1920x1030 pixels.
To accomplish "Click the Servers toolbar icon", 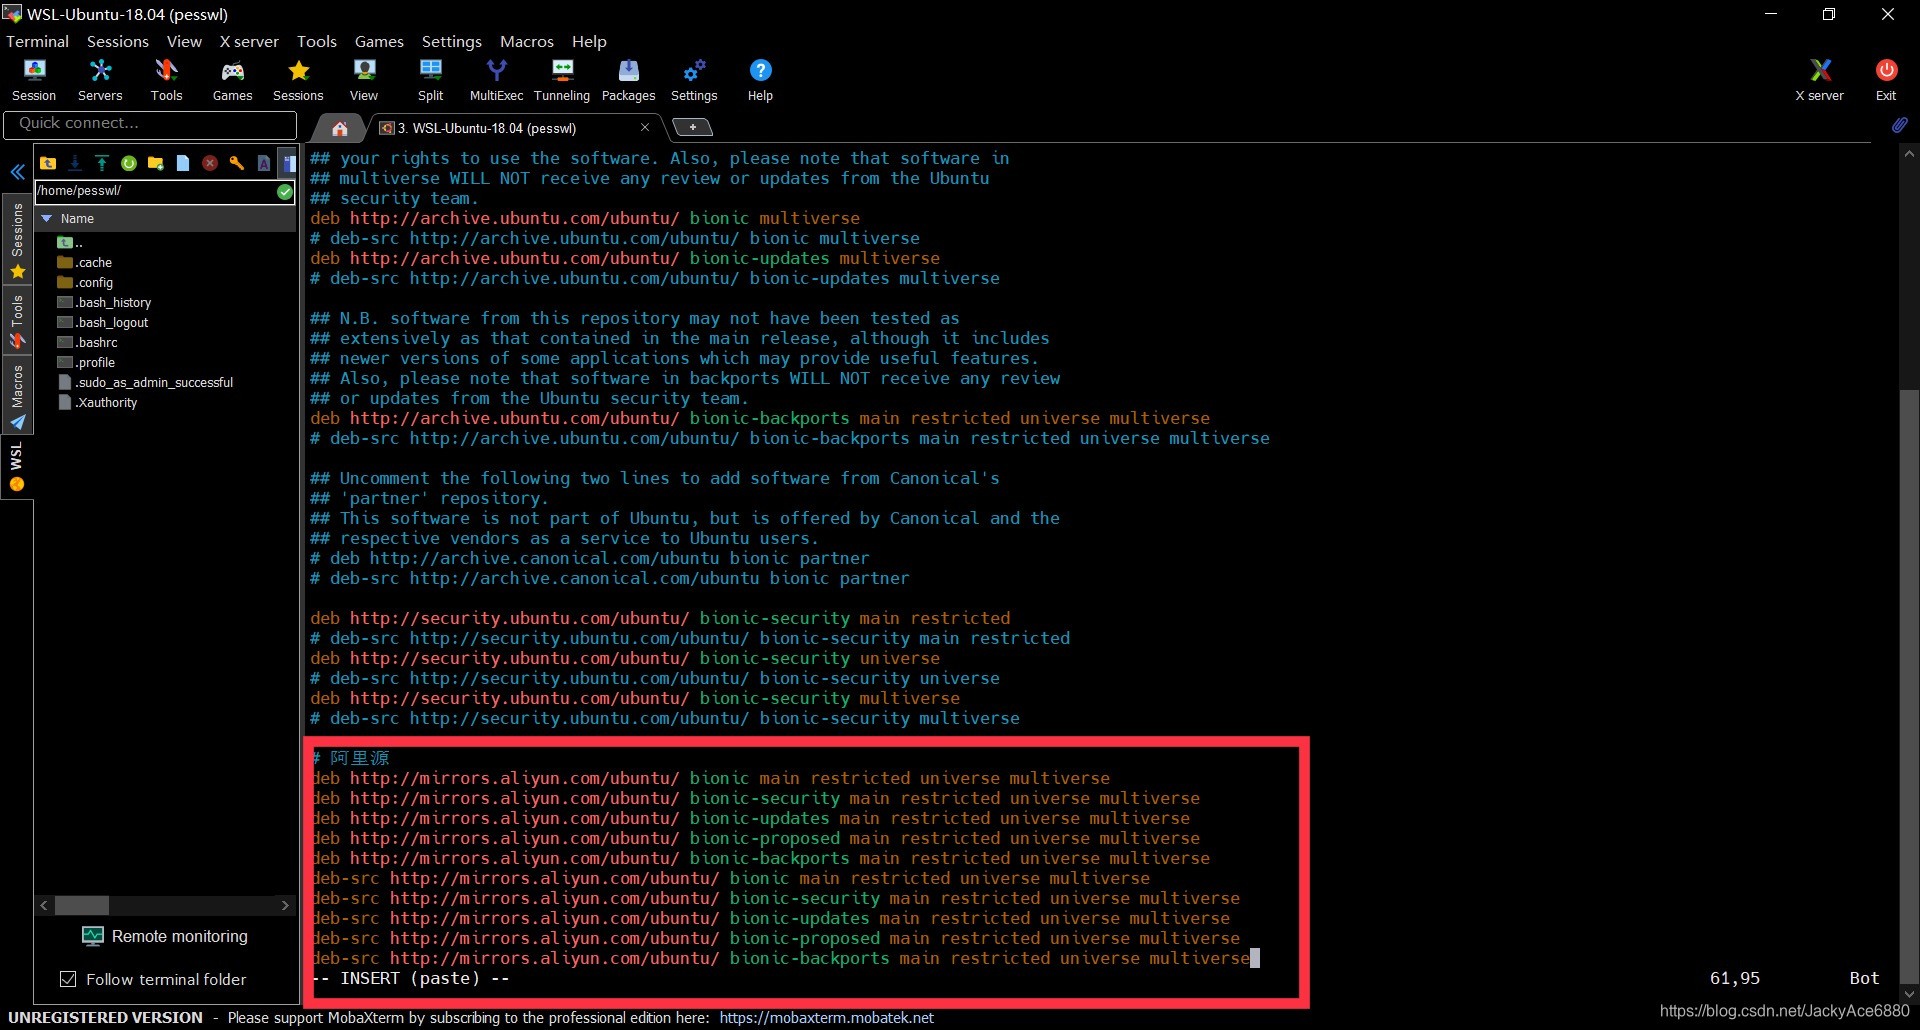I will click(x=100, y=80).
